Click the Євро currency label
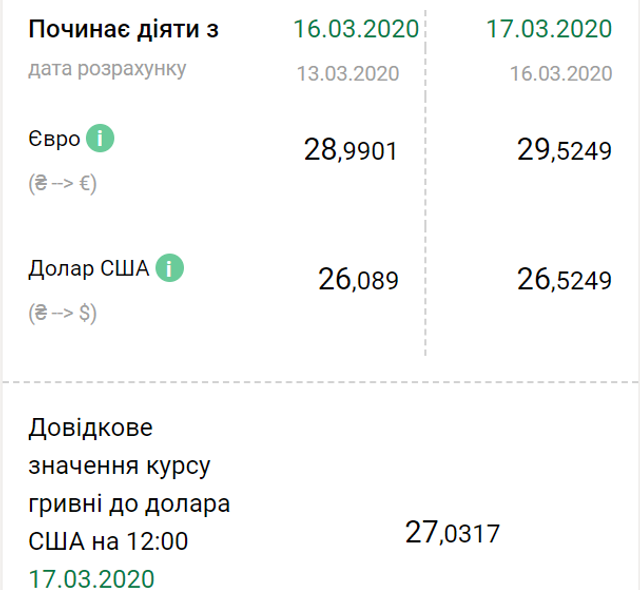 [54, 139]
